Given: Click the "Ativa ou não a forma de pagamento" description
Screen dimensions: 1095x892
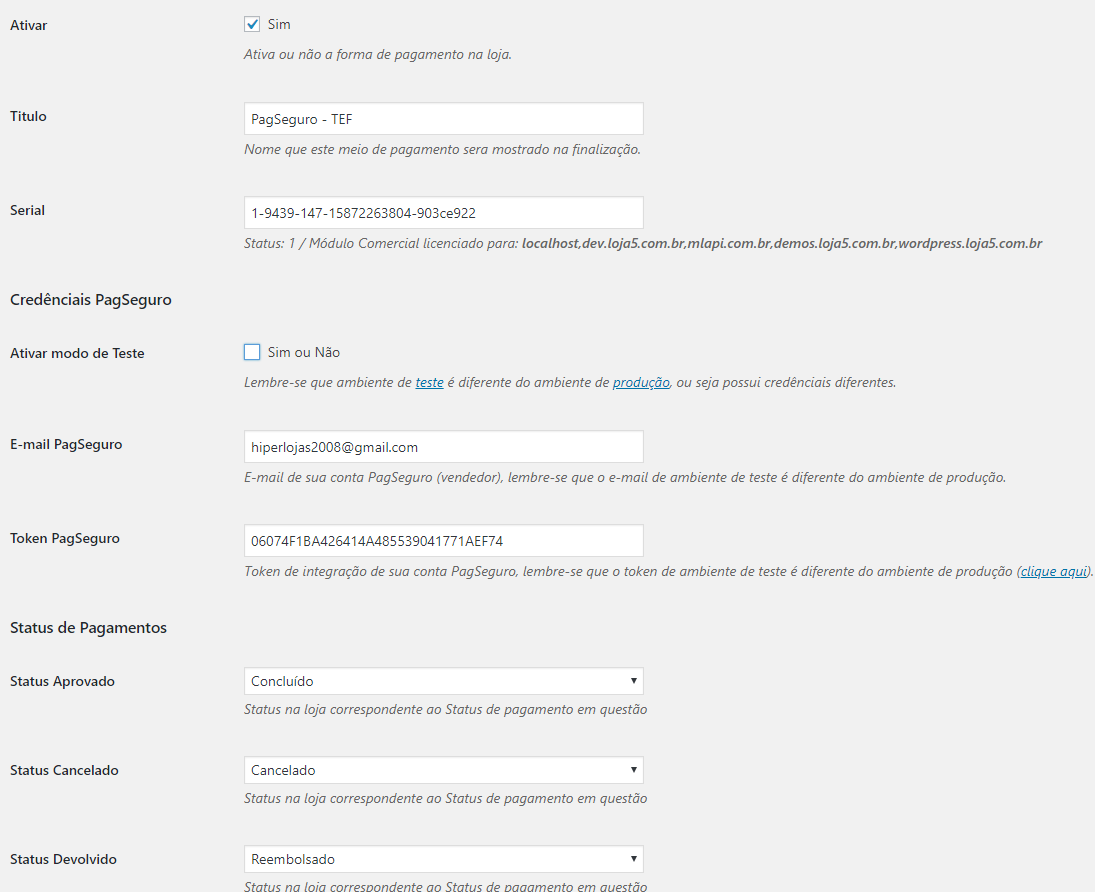Looking at the screenshot, I should [378, 54].
